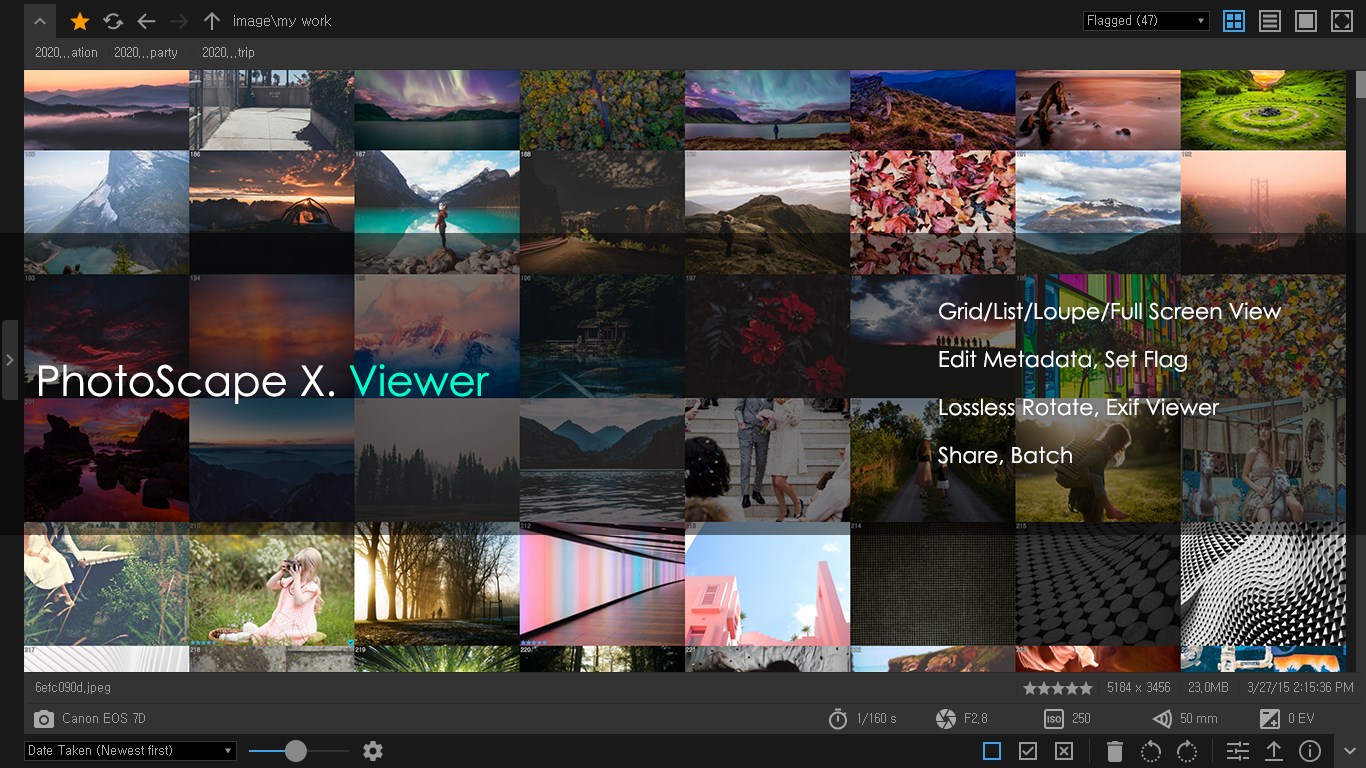Image resolution: width=1366 pixels, height=768 pixels.
Task: Select the red flowers thumbnail
Action: (767, 336)
